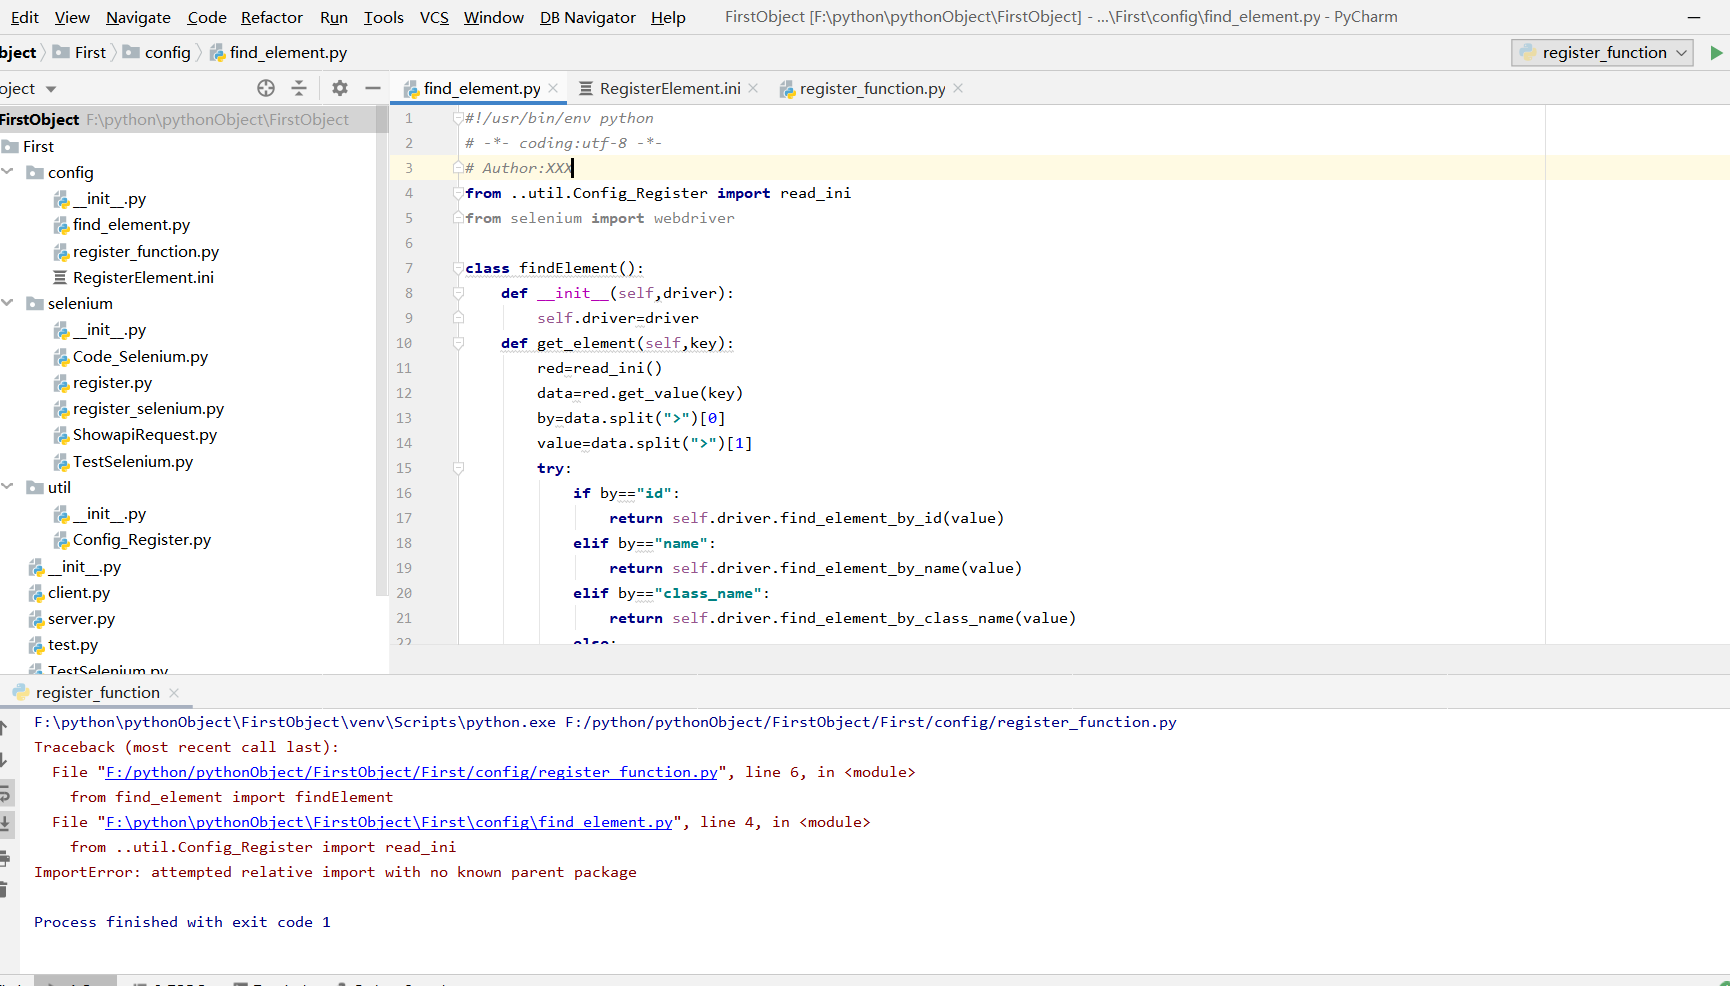Open the Edit menu

[x=24, y=17]
